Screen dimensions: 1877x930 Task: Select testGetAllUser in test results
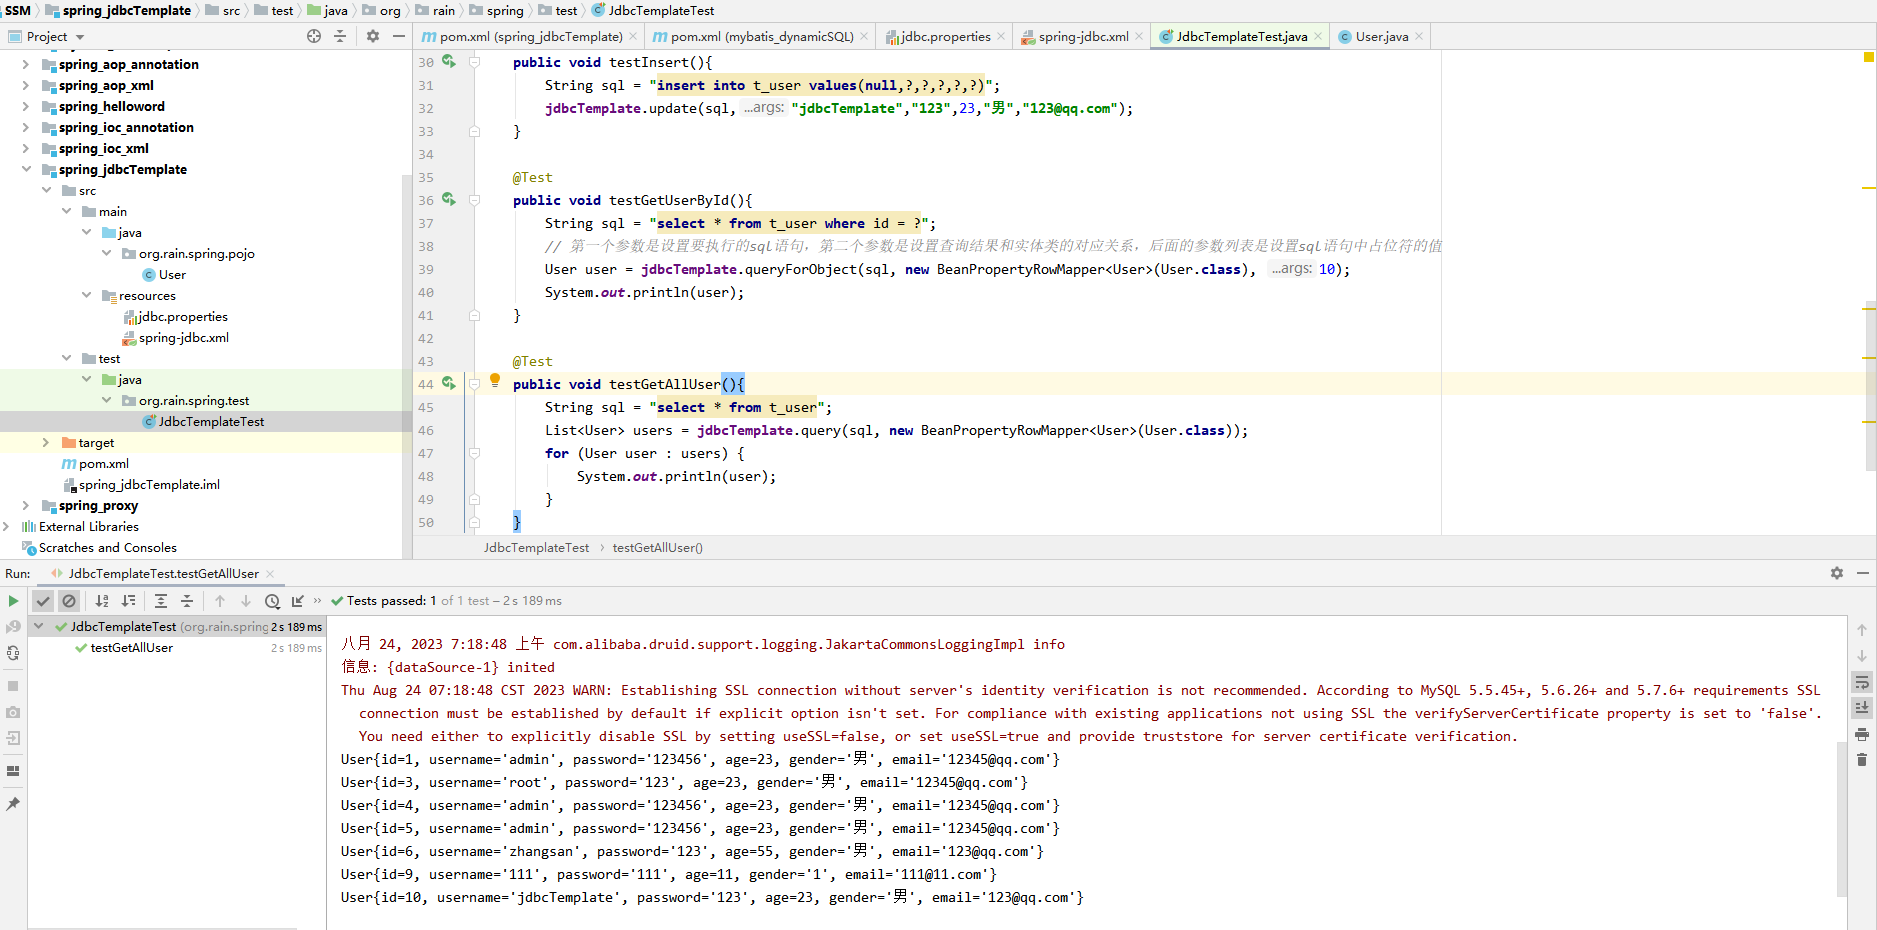[x=131, y=647]
